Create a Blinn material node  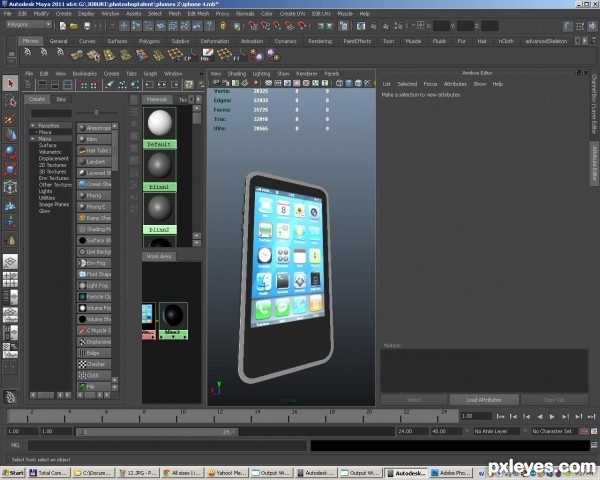pos(94,139)
